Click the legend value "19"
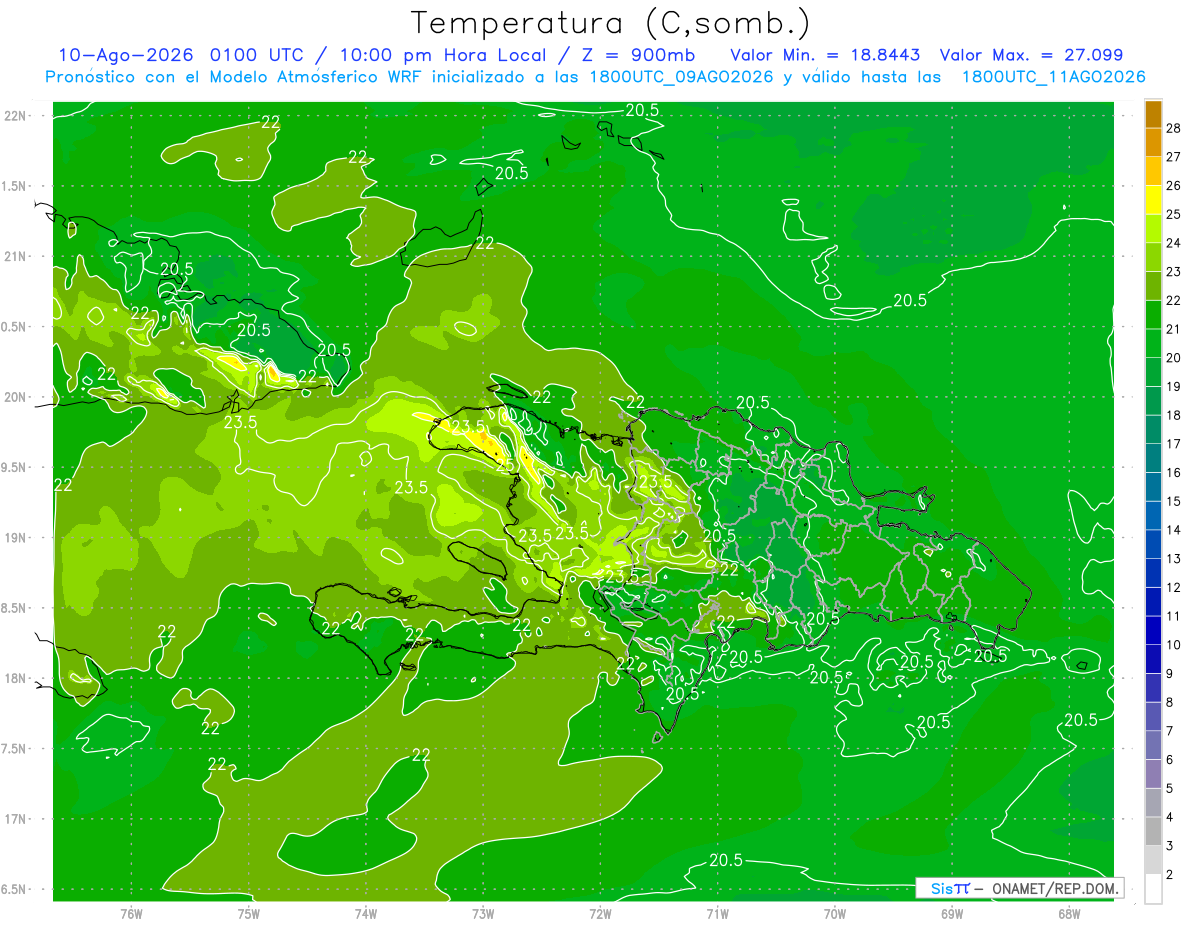 pos(1174,386)
